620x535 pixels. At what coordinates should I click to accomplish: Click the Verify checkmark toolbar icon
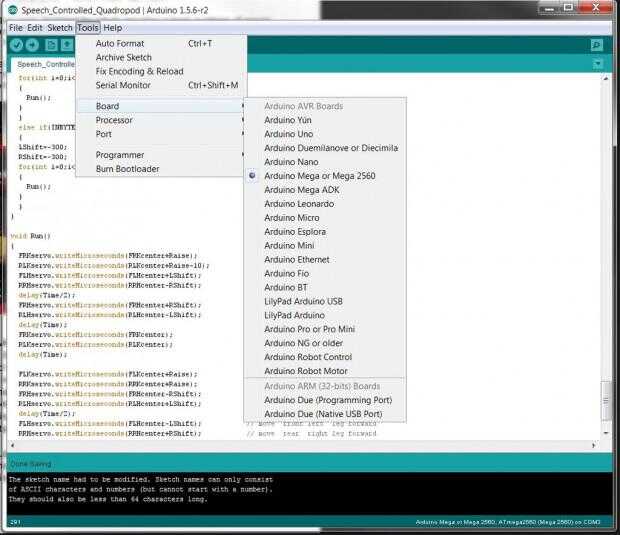tap(17, 45)
